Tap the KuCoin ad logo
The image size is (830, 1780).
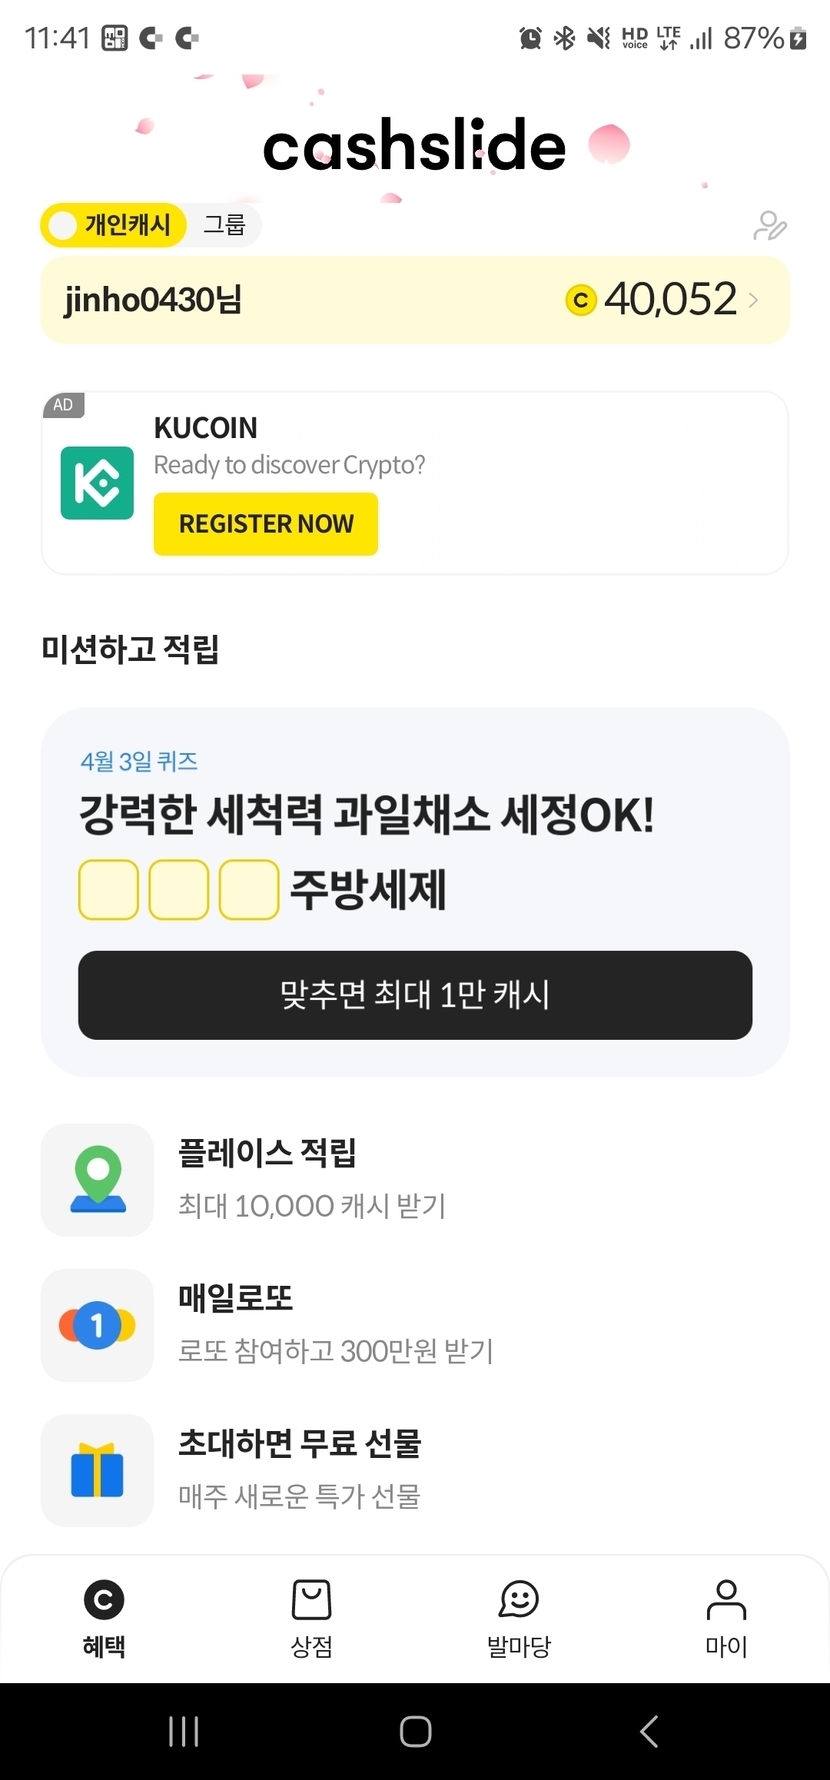pyautogui.click(x=97, y=483)
